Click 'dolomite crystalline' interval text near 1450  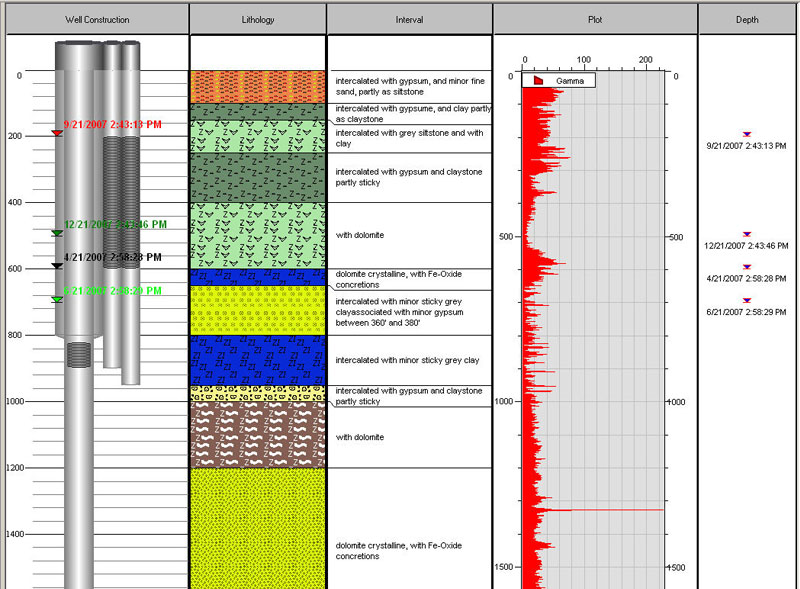pos(398,551)
